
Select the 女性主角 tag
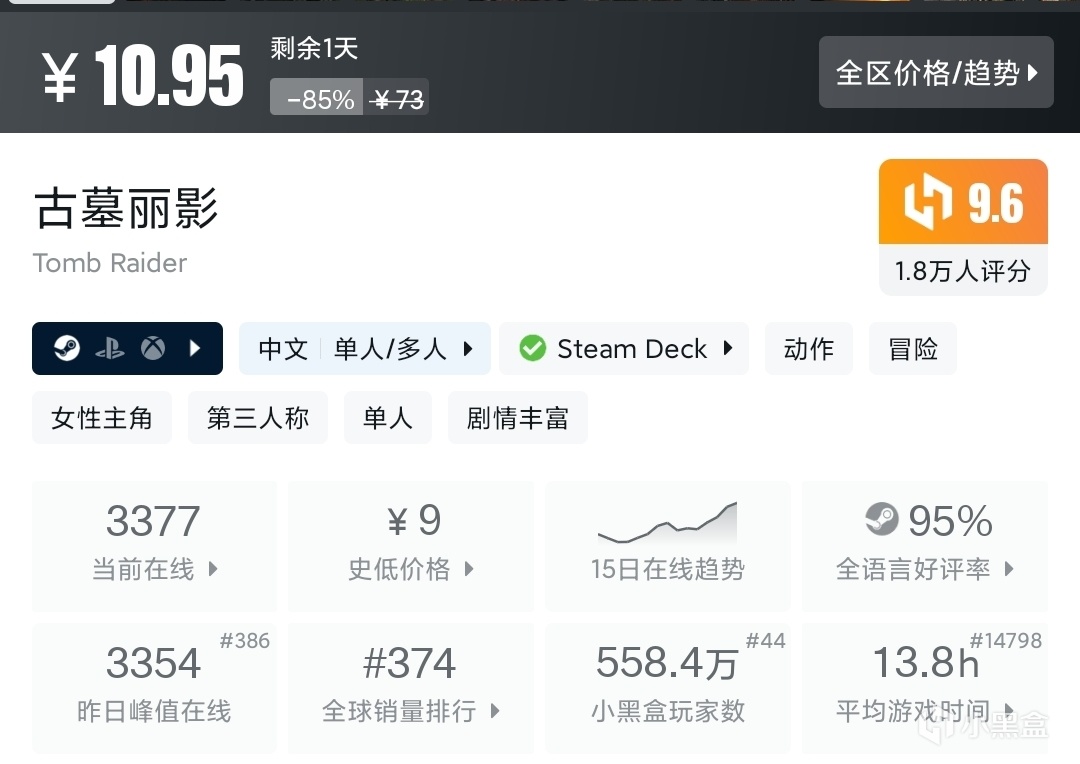(102, 417)
